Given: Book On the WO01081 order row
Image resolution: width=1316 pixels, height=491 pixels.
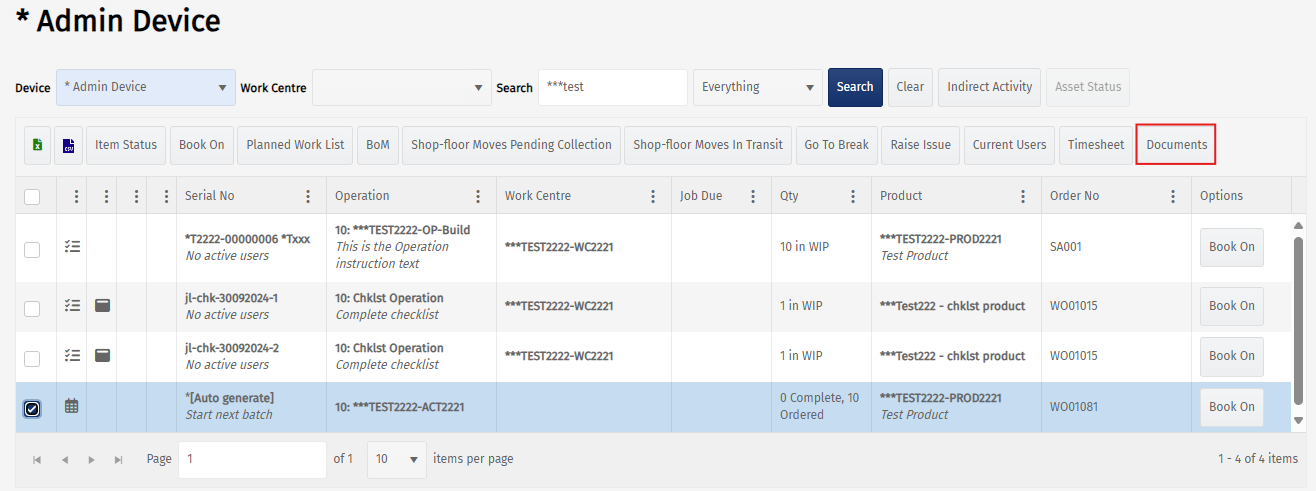Looking at the screenshot, I should [x=1231, y=407].
